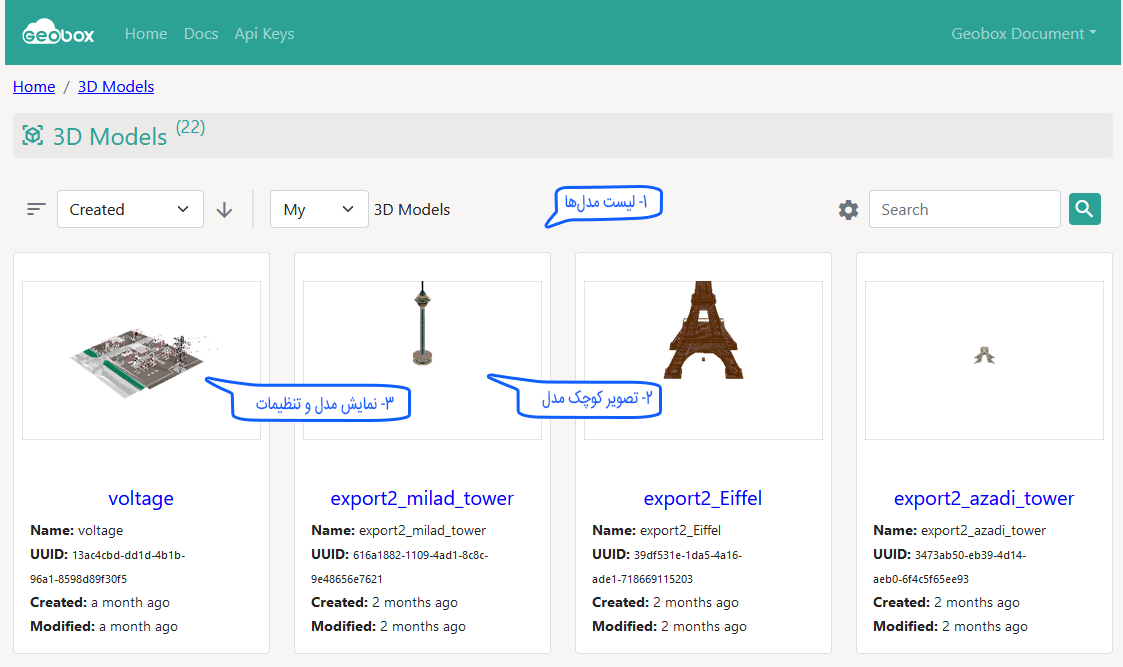Click the sort lines icon

tap(37, 209)
